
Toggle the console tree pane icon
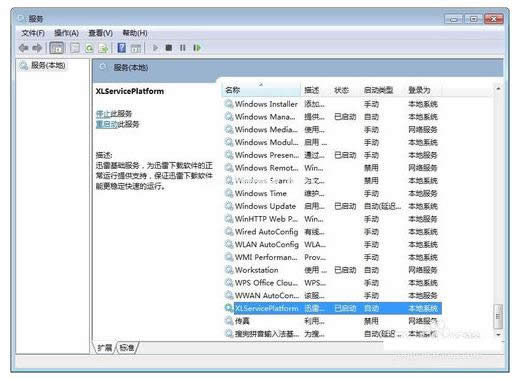pyautogui.click(x=57, y=48)
